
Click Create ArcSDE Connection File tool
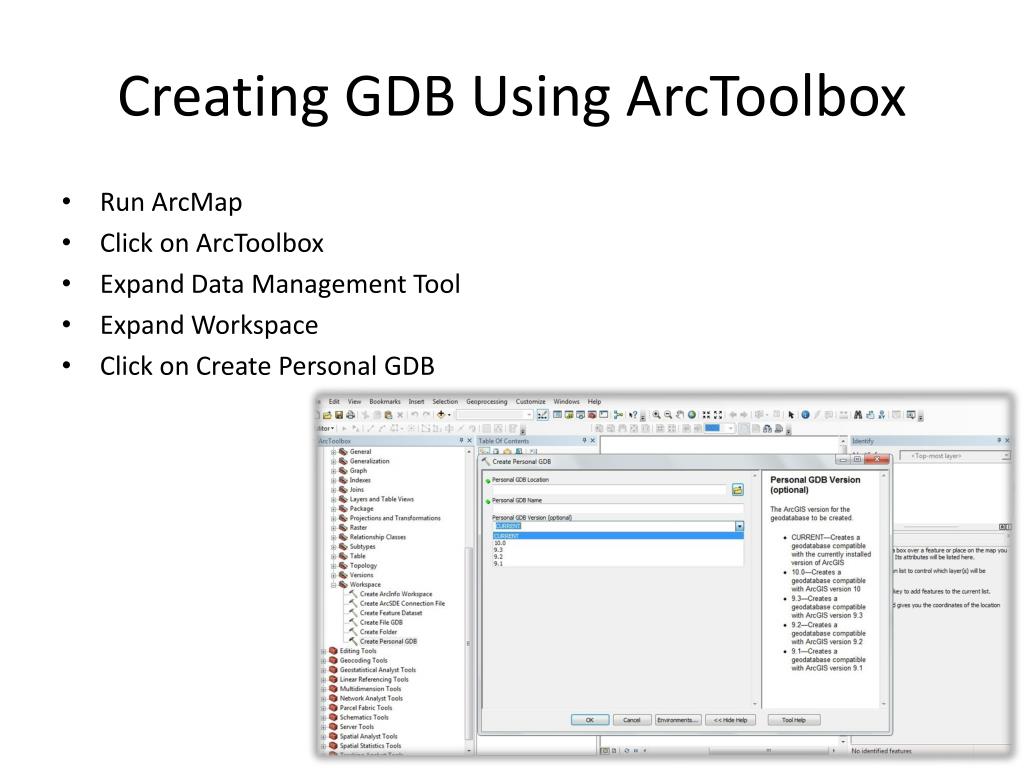(397, 603)
